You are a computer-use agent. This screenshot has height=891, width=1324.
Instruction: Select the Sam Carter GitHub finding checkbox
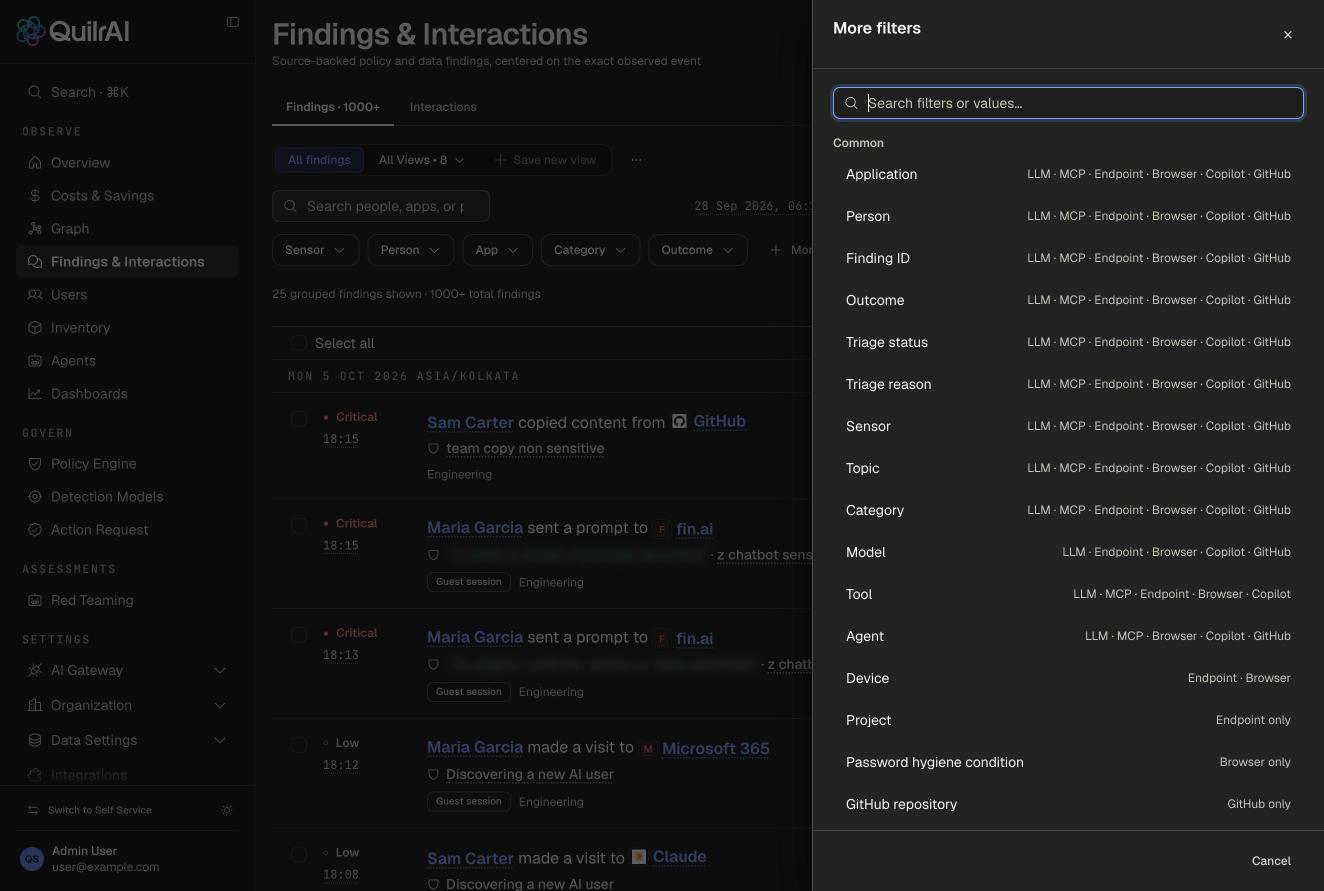click(299, 419)
